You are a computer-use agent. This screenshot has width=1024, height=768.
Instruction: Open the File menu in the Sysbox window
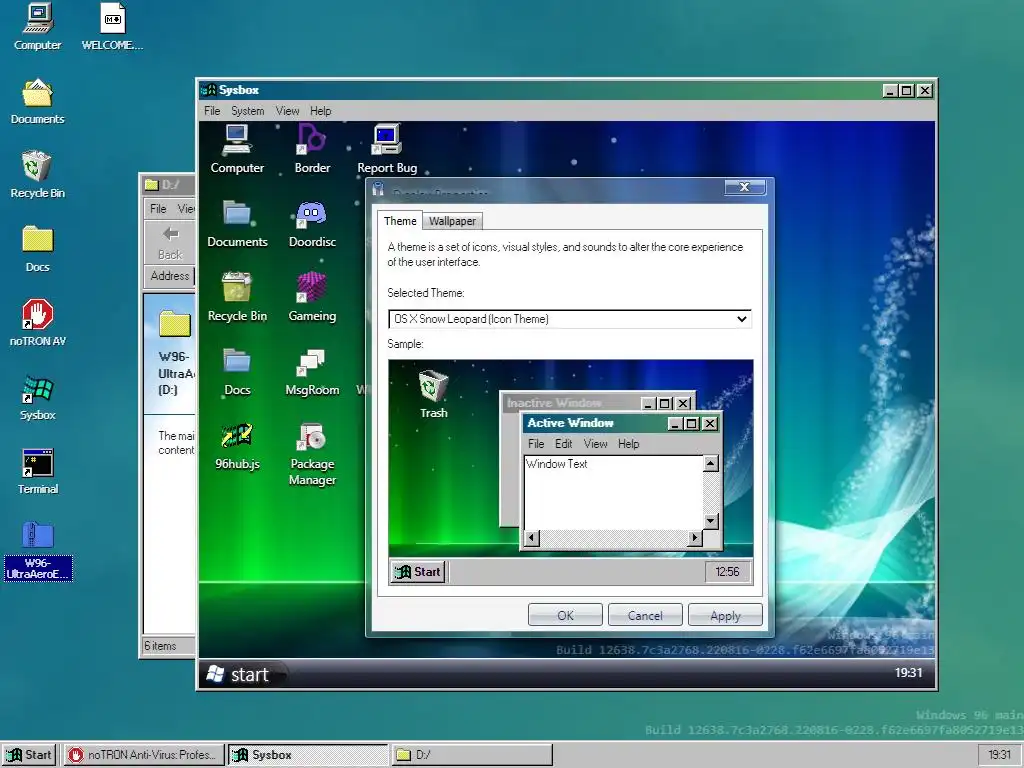pyautogui.click(x=212, y=111)
